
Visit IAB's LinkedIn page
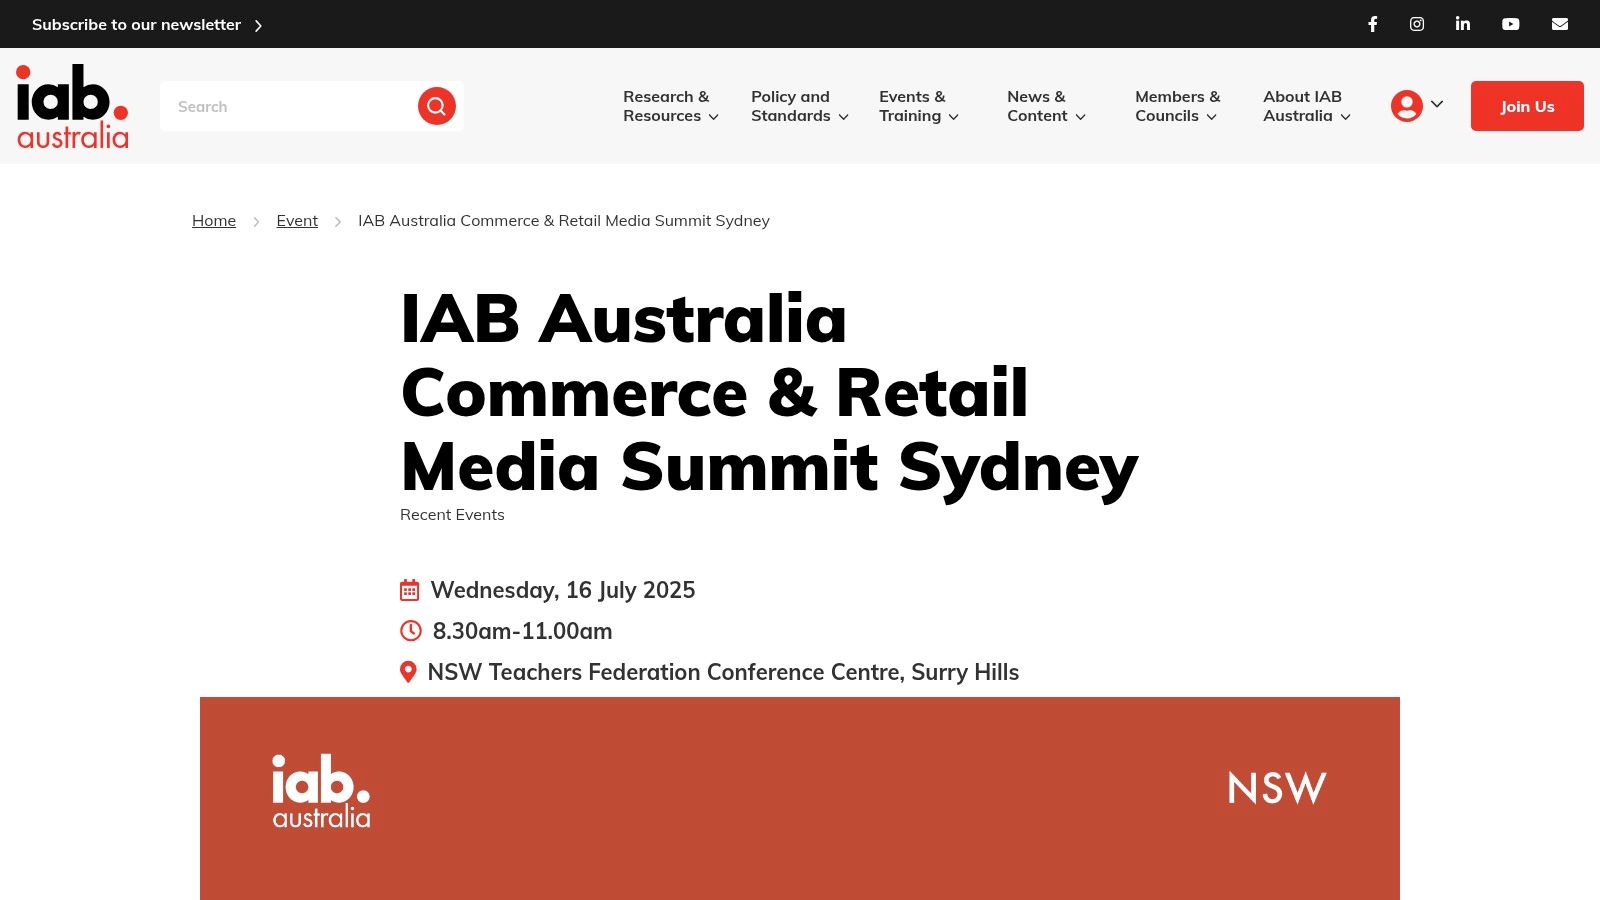[1462, 24]
